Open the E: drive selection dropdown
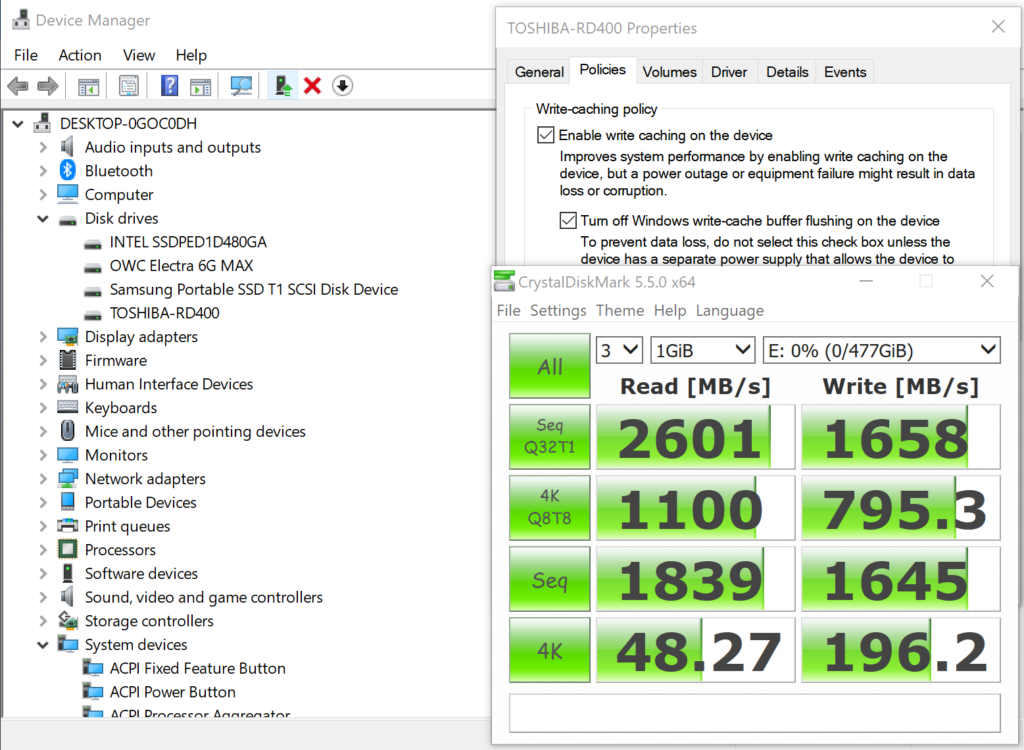The image size is (1024, 750). pyautogui.click(x=880, y=350)
